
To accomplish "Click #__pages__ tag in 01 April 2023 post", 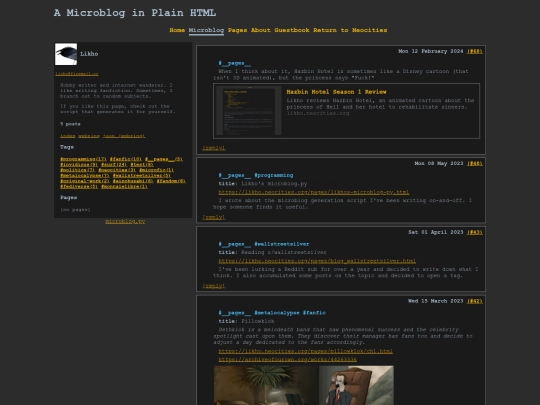I will tap(235, 245).
